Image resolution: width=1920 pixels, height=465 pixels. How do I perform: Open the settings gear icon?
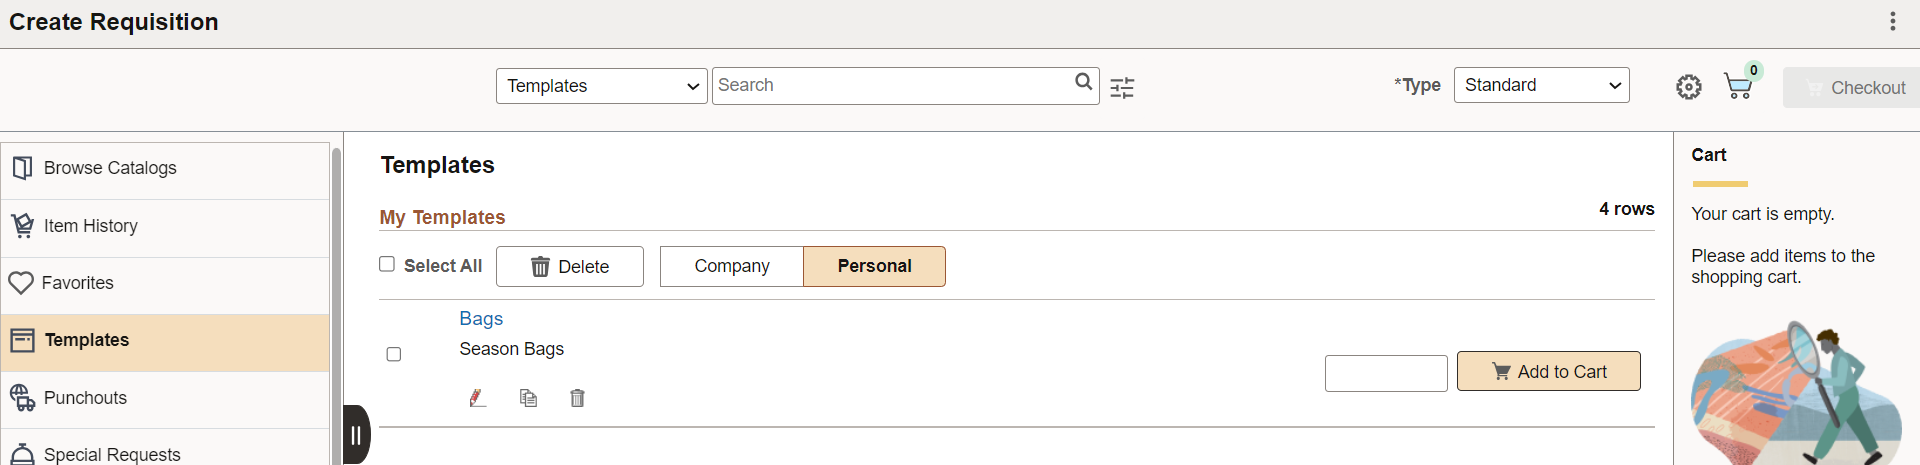click(1689, 87)
